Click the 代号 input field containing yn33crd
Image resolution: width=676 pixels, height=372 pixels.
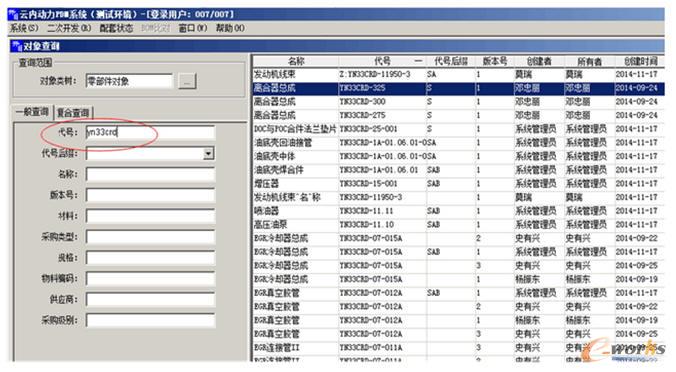pos(150,132)
